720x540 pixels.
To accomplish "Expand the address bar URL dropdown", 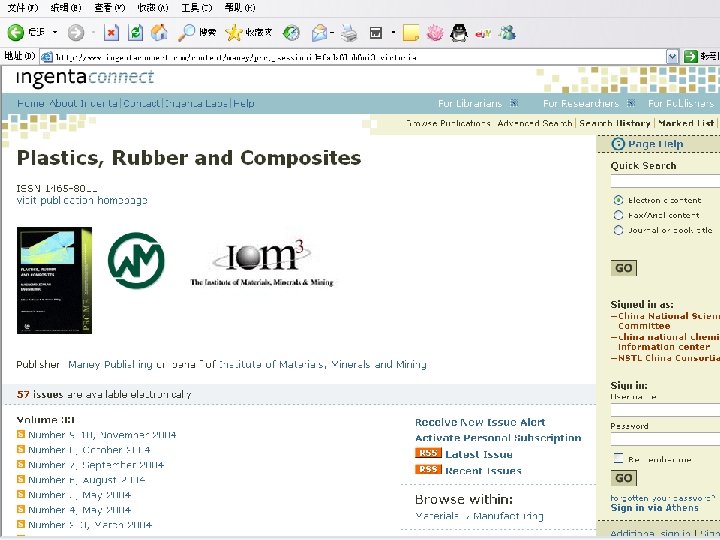I will (x=672, y=57).
